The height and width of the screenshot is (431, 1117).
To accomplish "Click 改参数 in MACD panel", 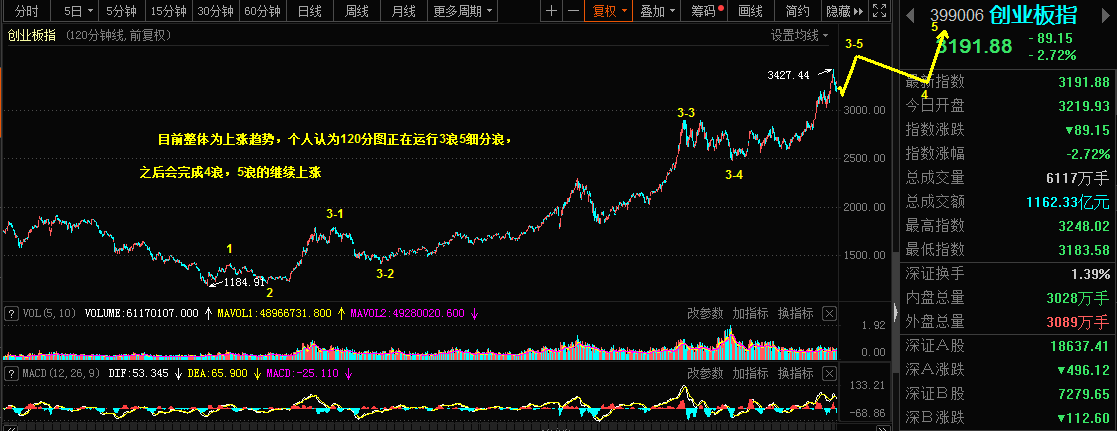I will coord(705,373).
